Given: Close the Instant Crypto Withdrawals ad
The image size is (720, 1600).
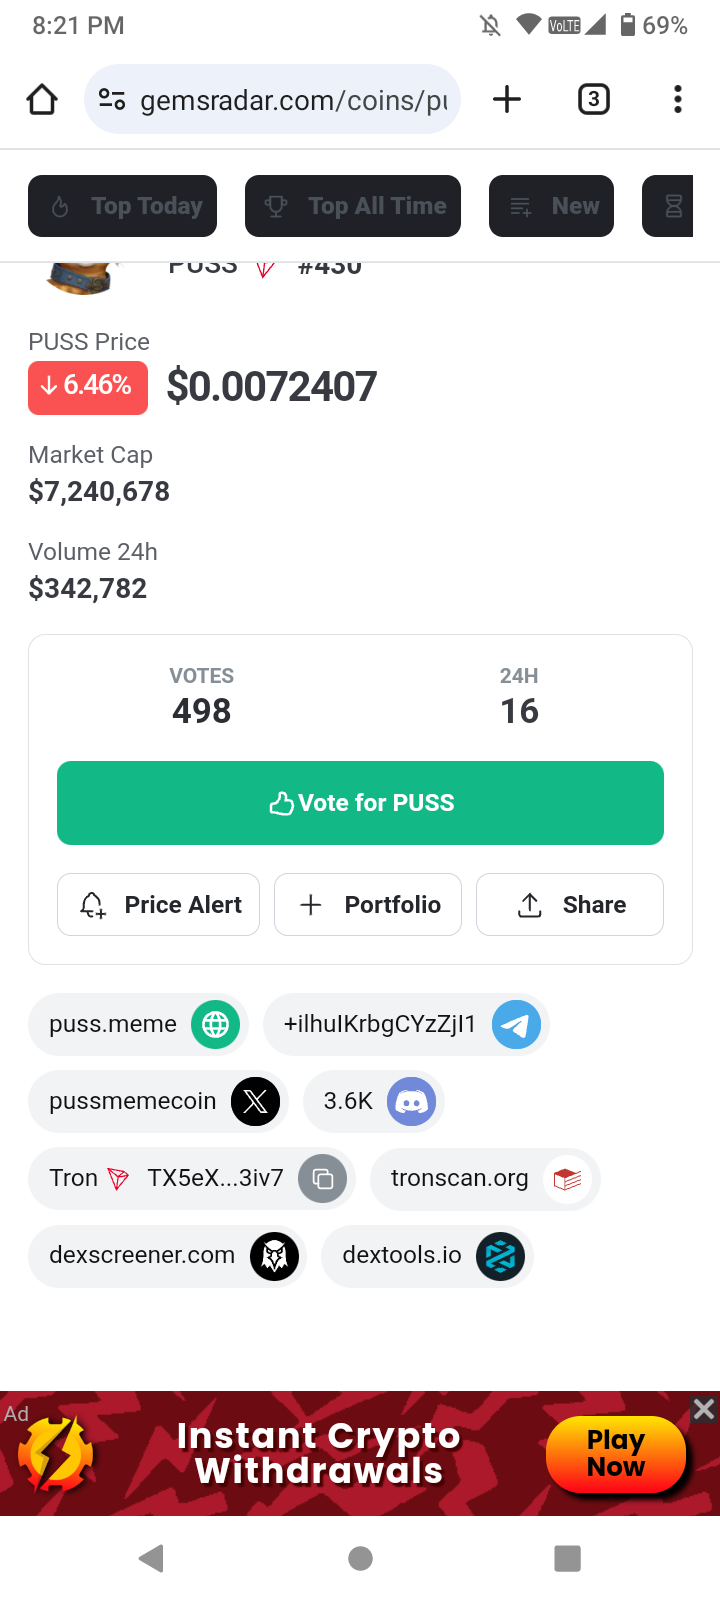Looking at the screenshot, I should [704, 1409].
